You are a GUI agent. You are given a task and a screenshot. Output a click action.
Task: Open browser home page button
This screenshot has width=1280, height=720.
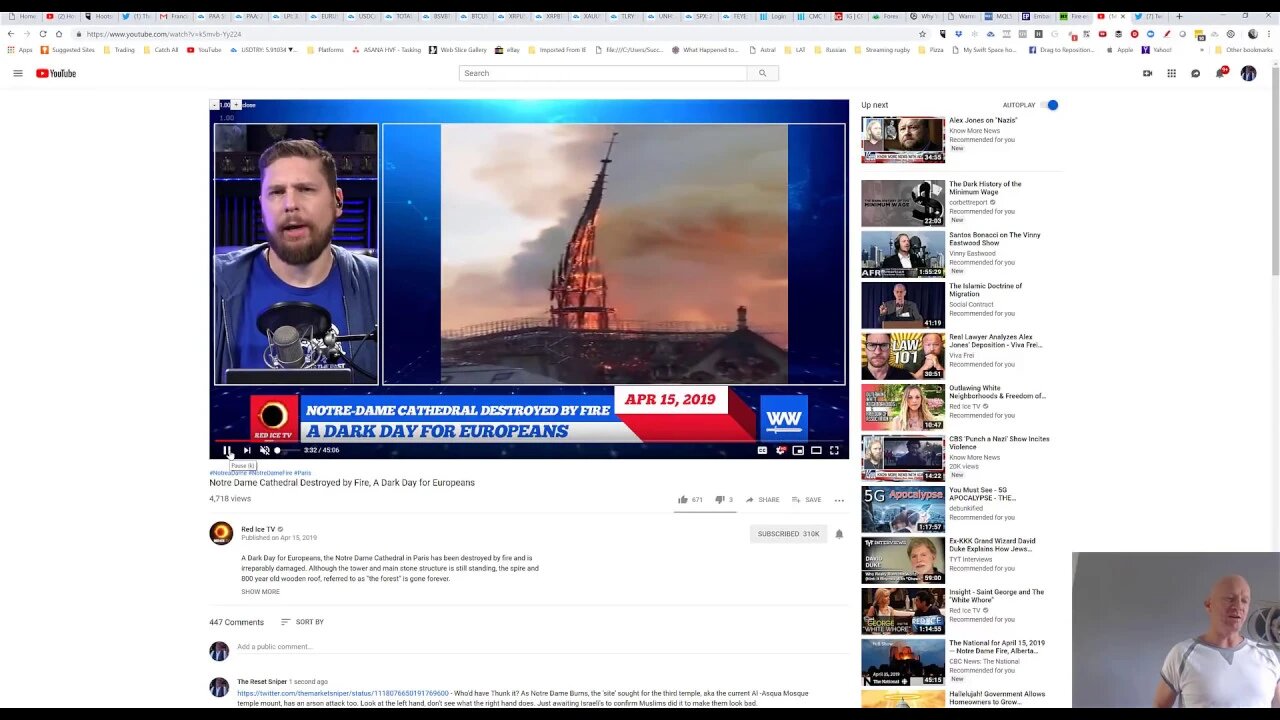(59, 34)
